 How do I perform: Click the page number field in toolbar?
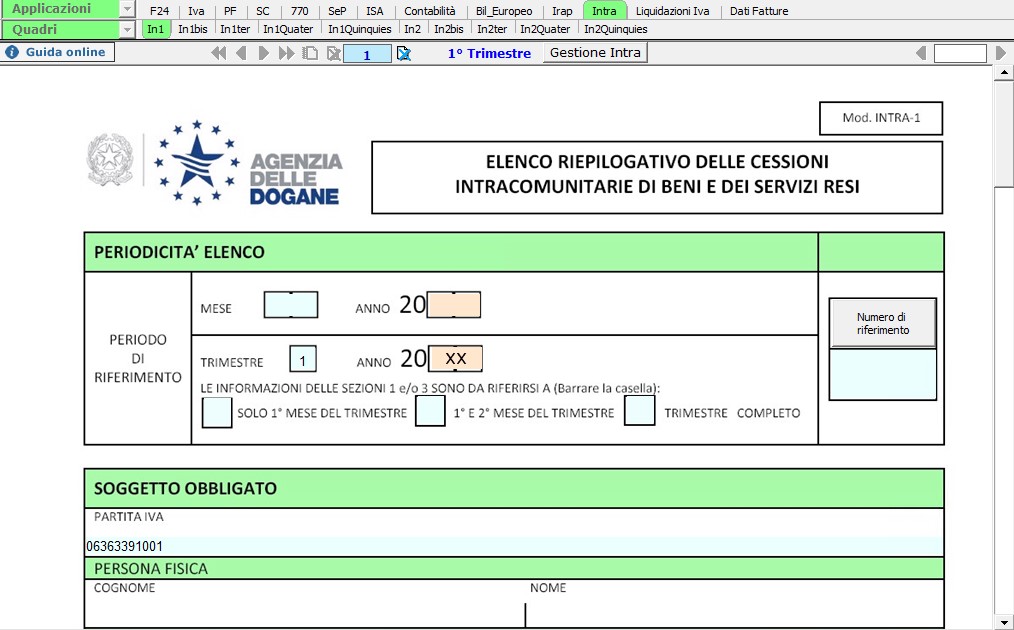(x=367, y=54)
